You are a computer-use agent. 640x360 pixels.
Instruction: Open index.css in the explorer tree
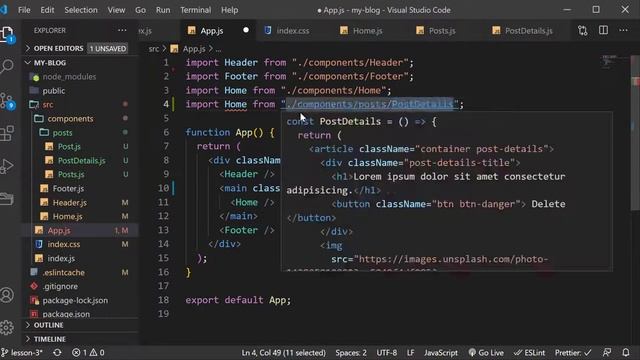64,244
